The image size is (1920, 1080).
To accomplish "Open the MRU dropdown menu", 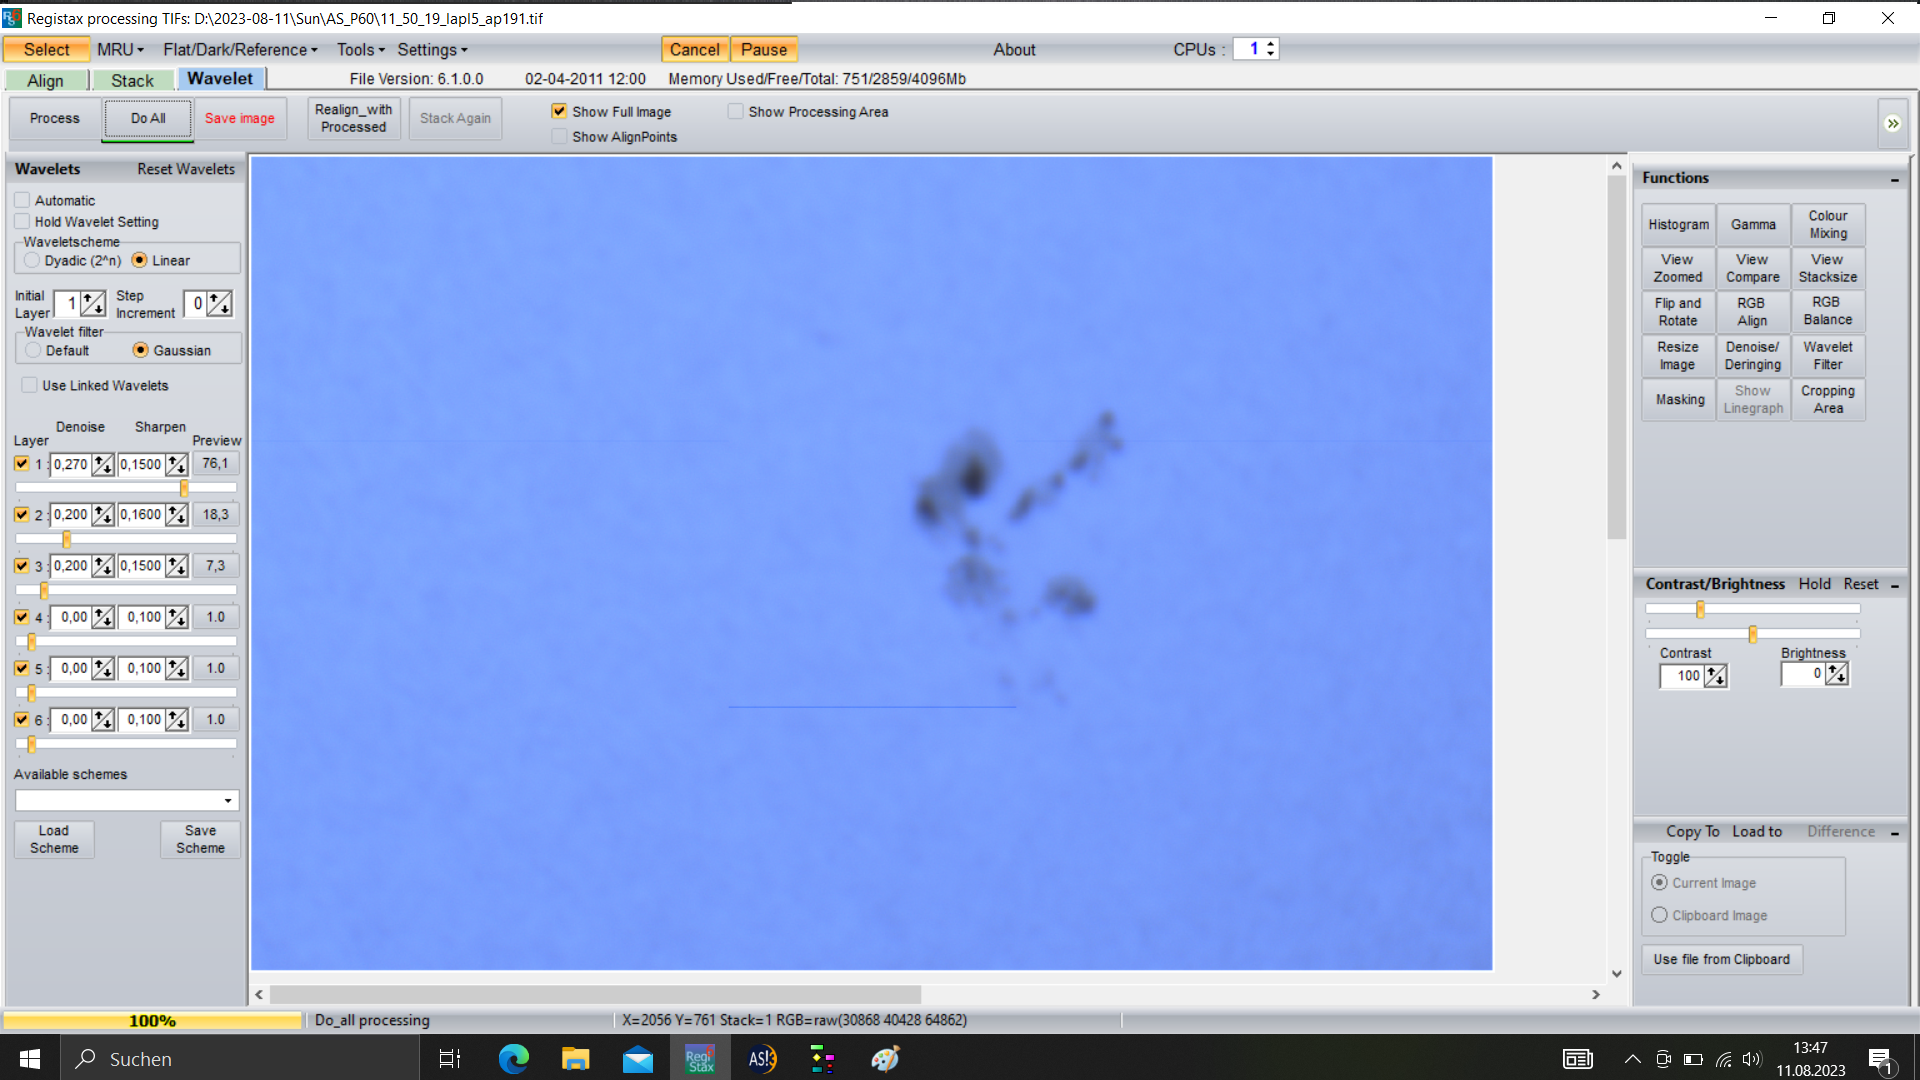I will click(120, 50).
